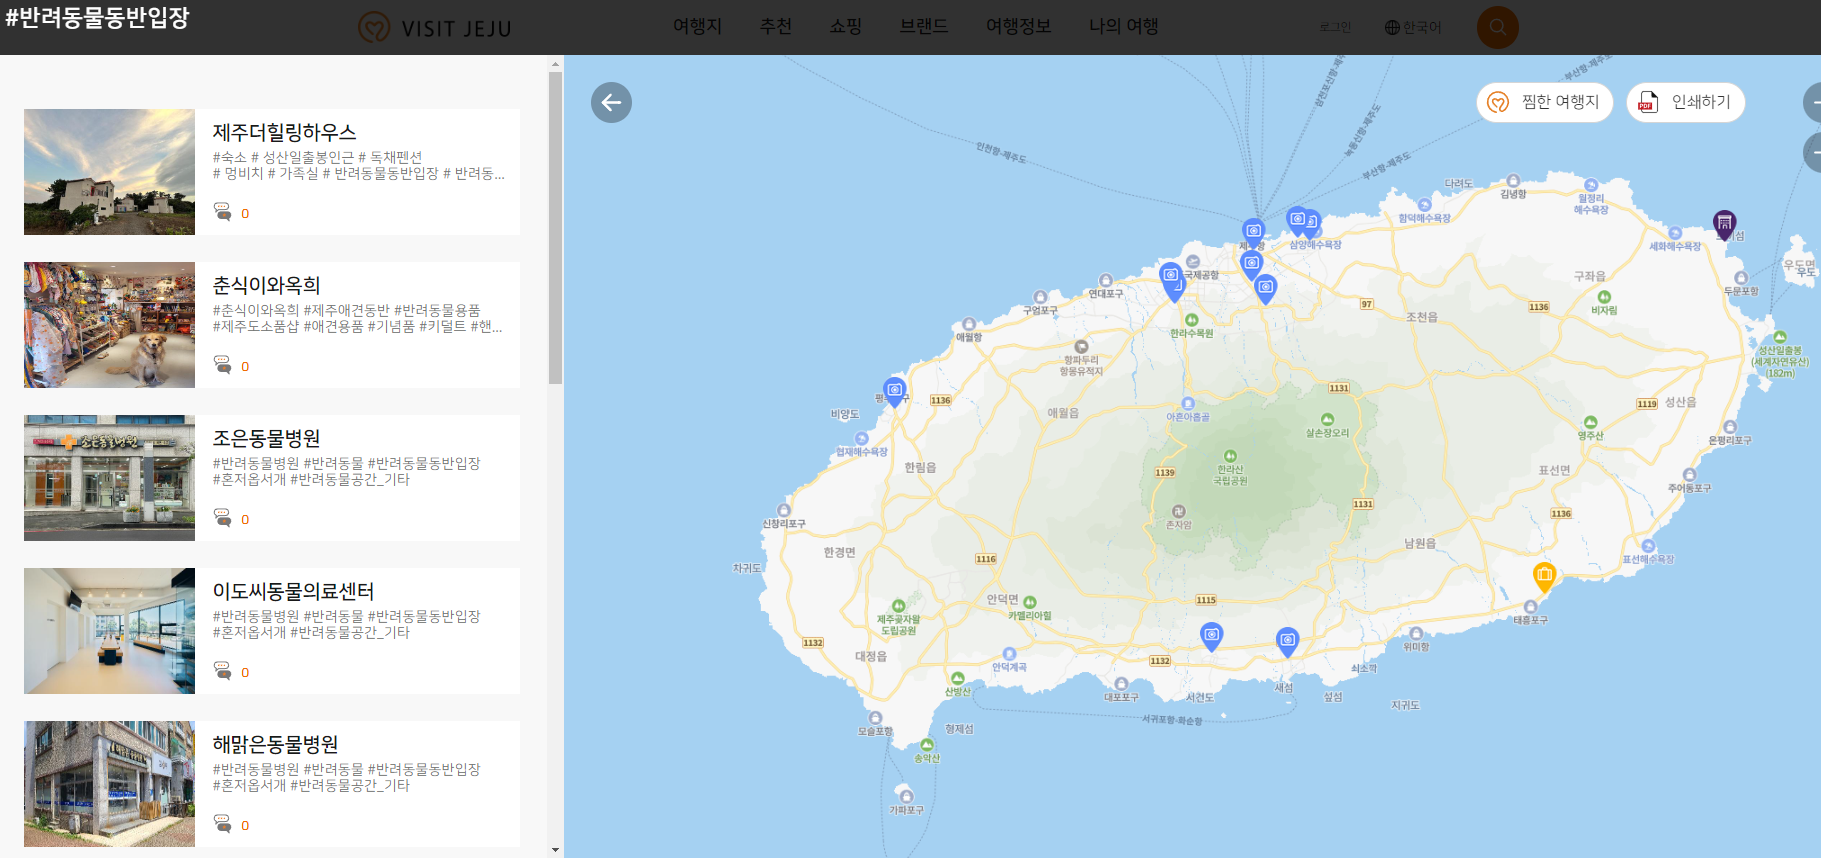
Task: Click the blue camera marker near 새섬
Action: point(1287,641)
